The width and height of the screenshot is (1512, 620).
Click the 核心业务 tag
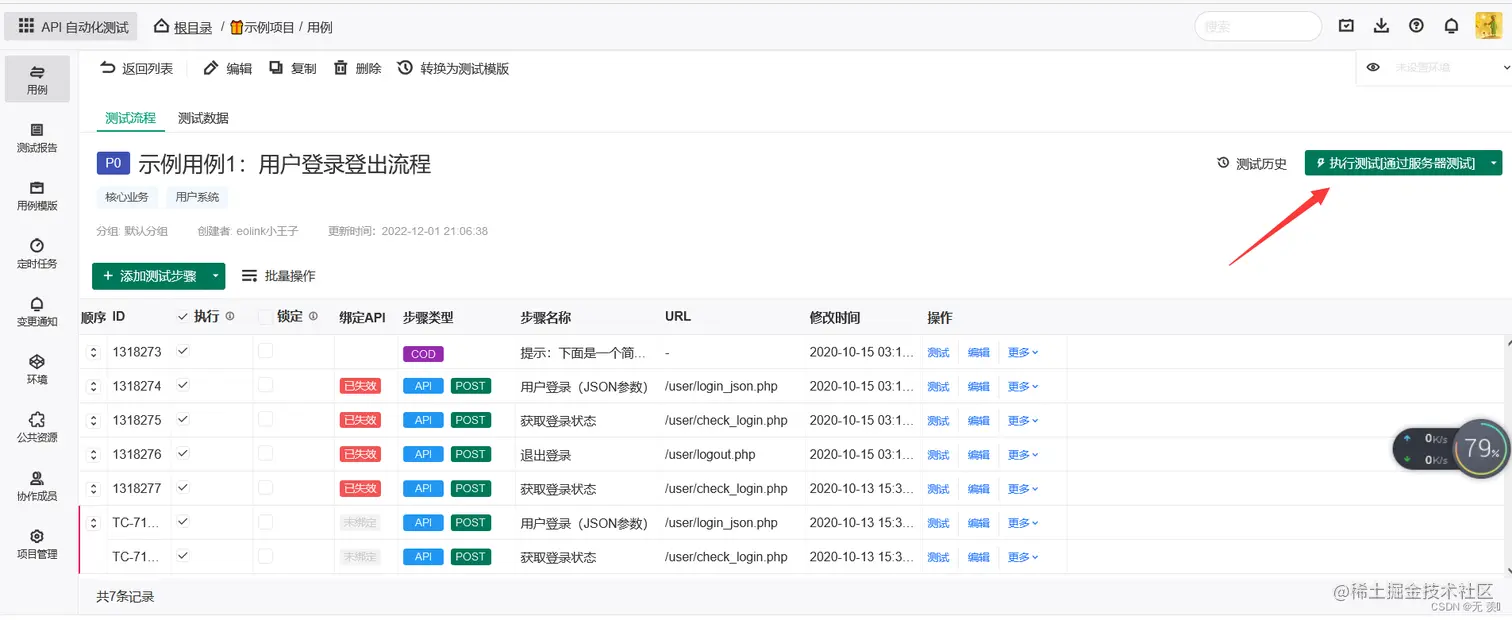[x=126, y=197]
